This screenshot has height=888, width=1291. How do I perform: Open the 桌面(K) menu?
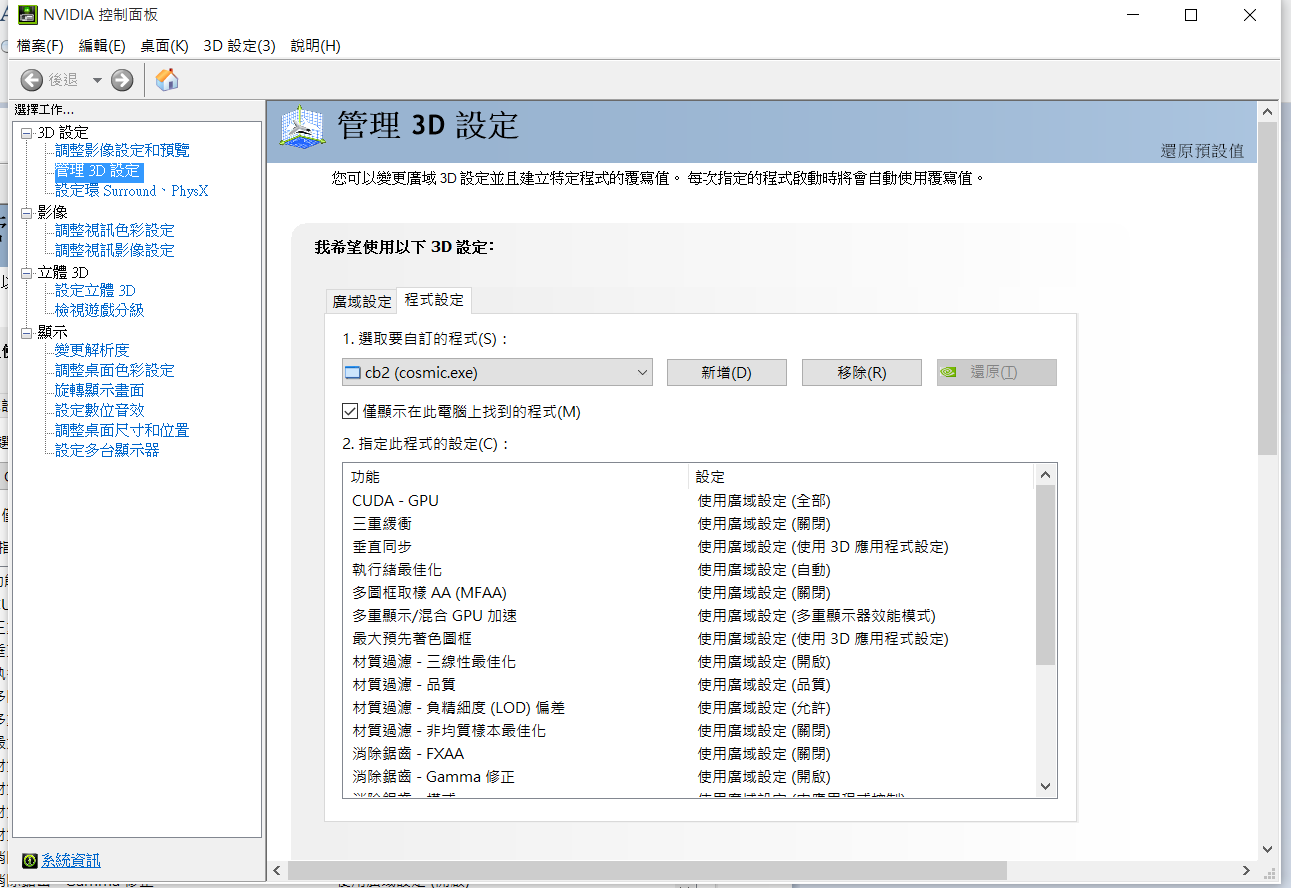[x=164, y=46]
